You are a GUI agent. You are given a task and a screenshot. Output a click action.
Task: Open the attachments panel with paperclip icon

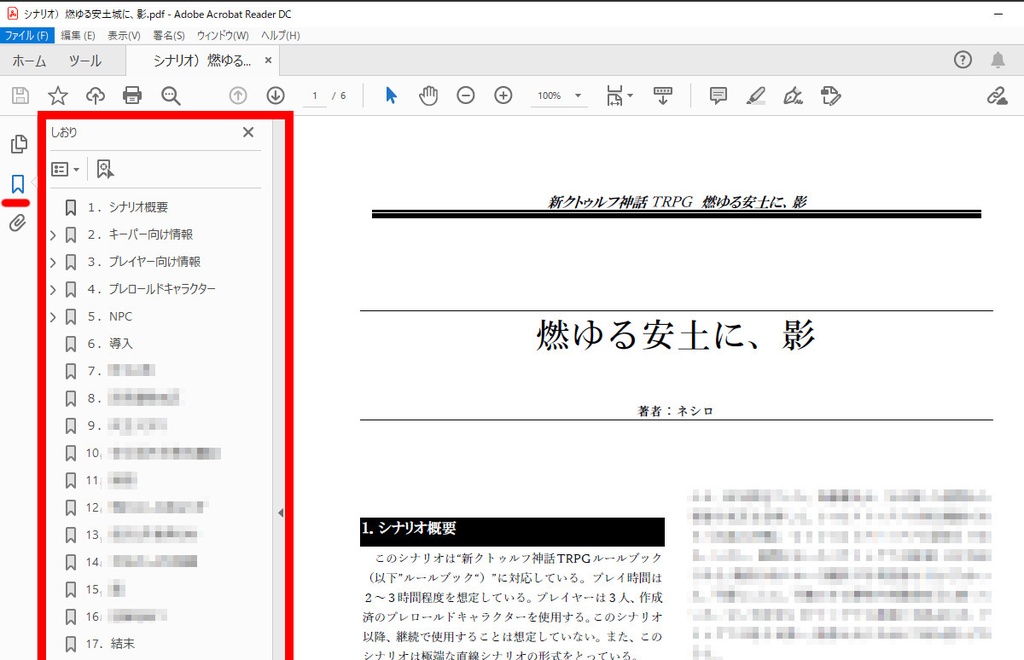pyautogui.click(x=18, y=221)
